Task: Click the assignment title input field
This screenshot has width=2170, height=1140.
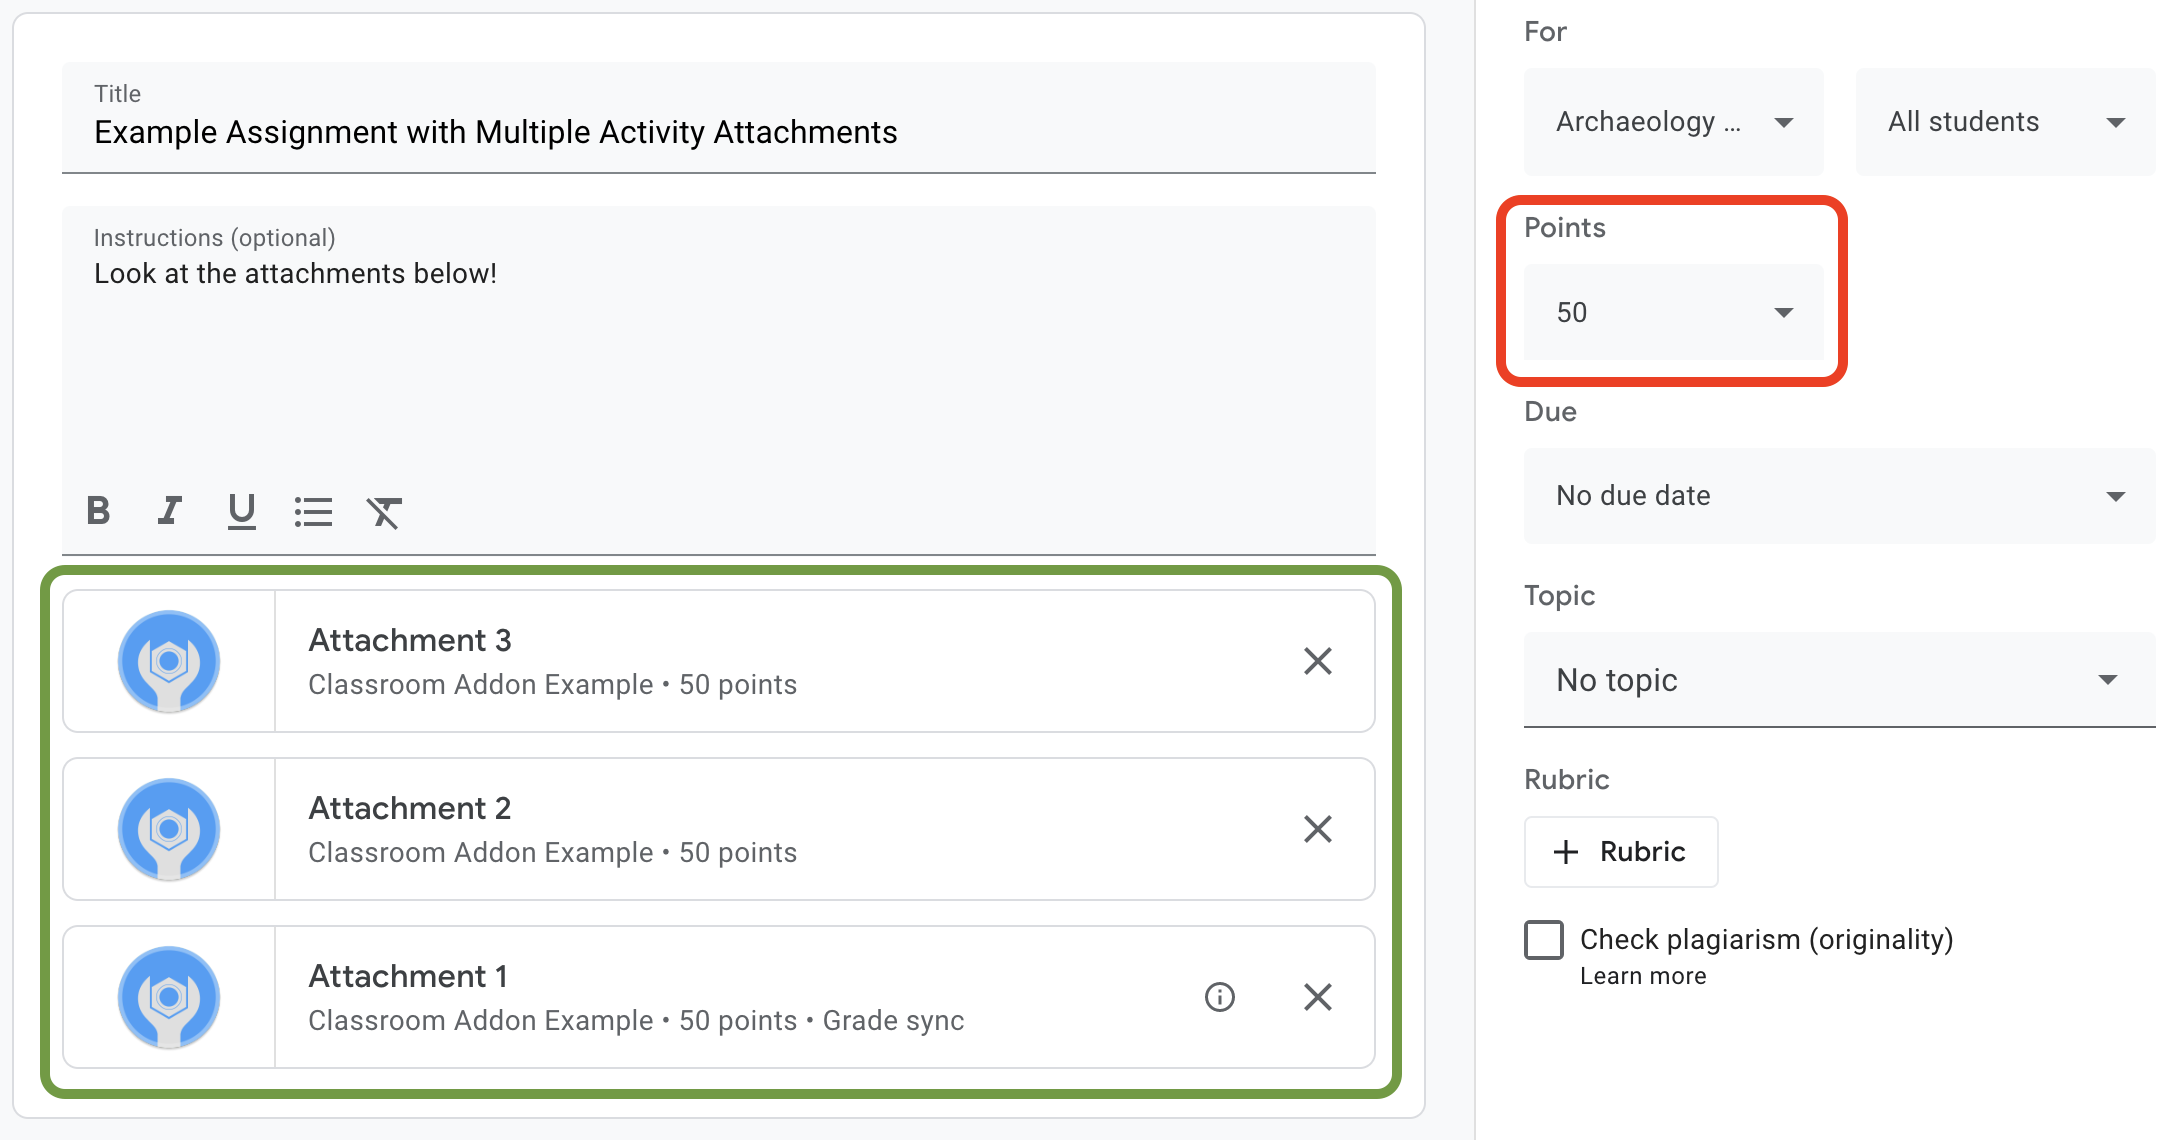Action: point(720,131)
